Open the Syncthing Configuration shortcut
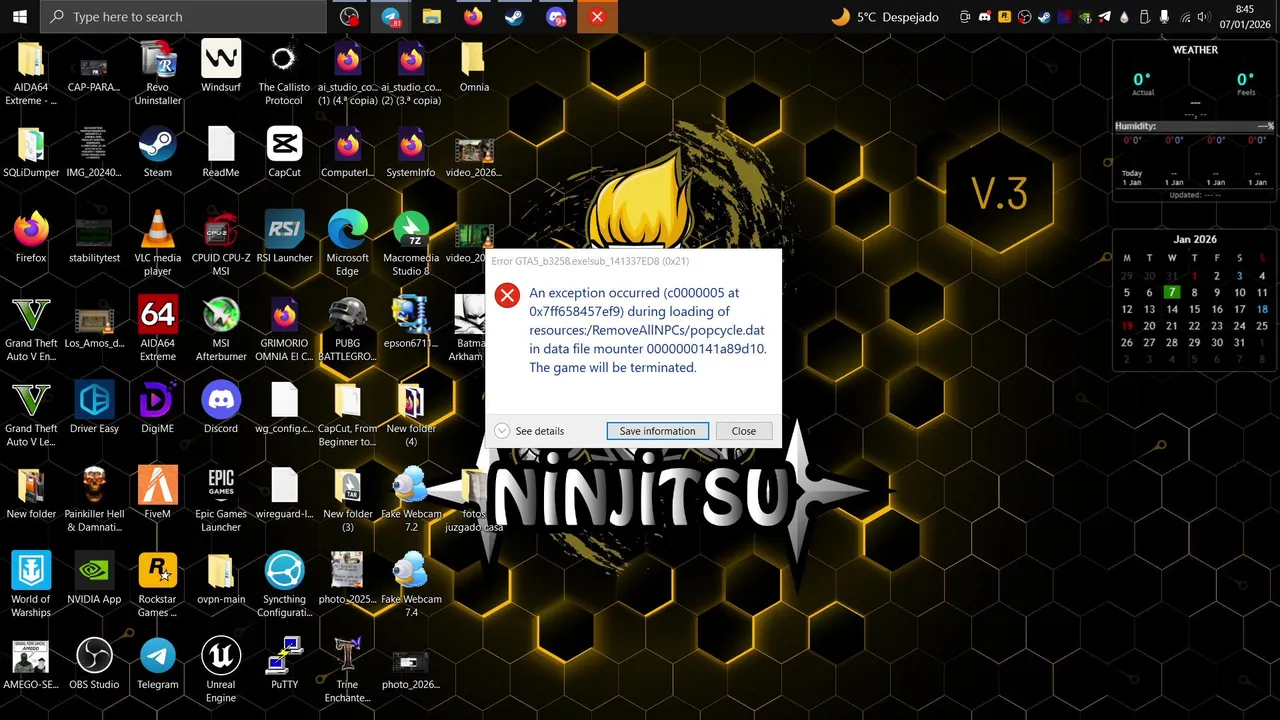 click(x=284, y=585)
